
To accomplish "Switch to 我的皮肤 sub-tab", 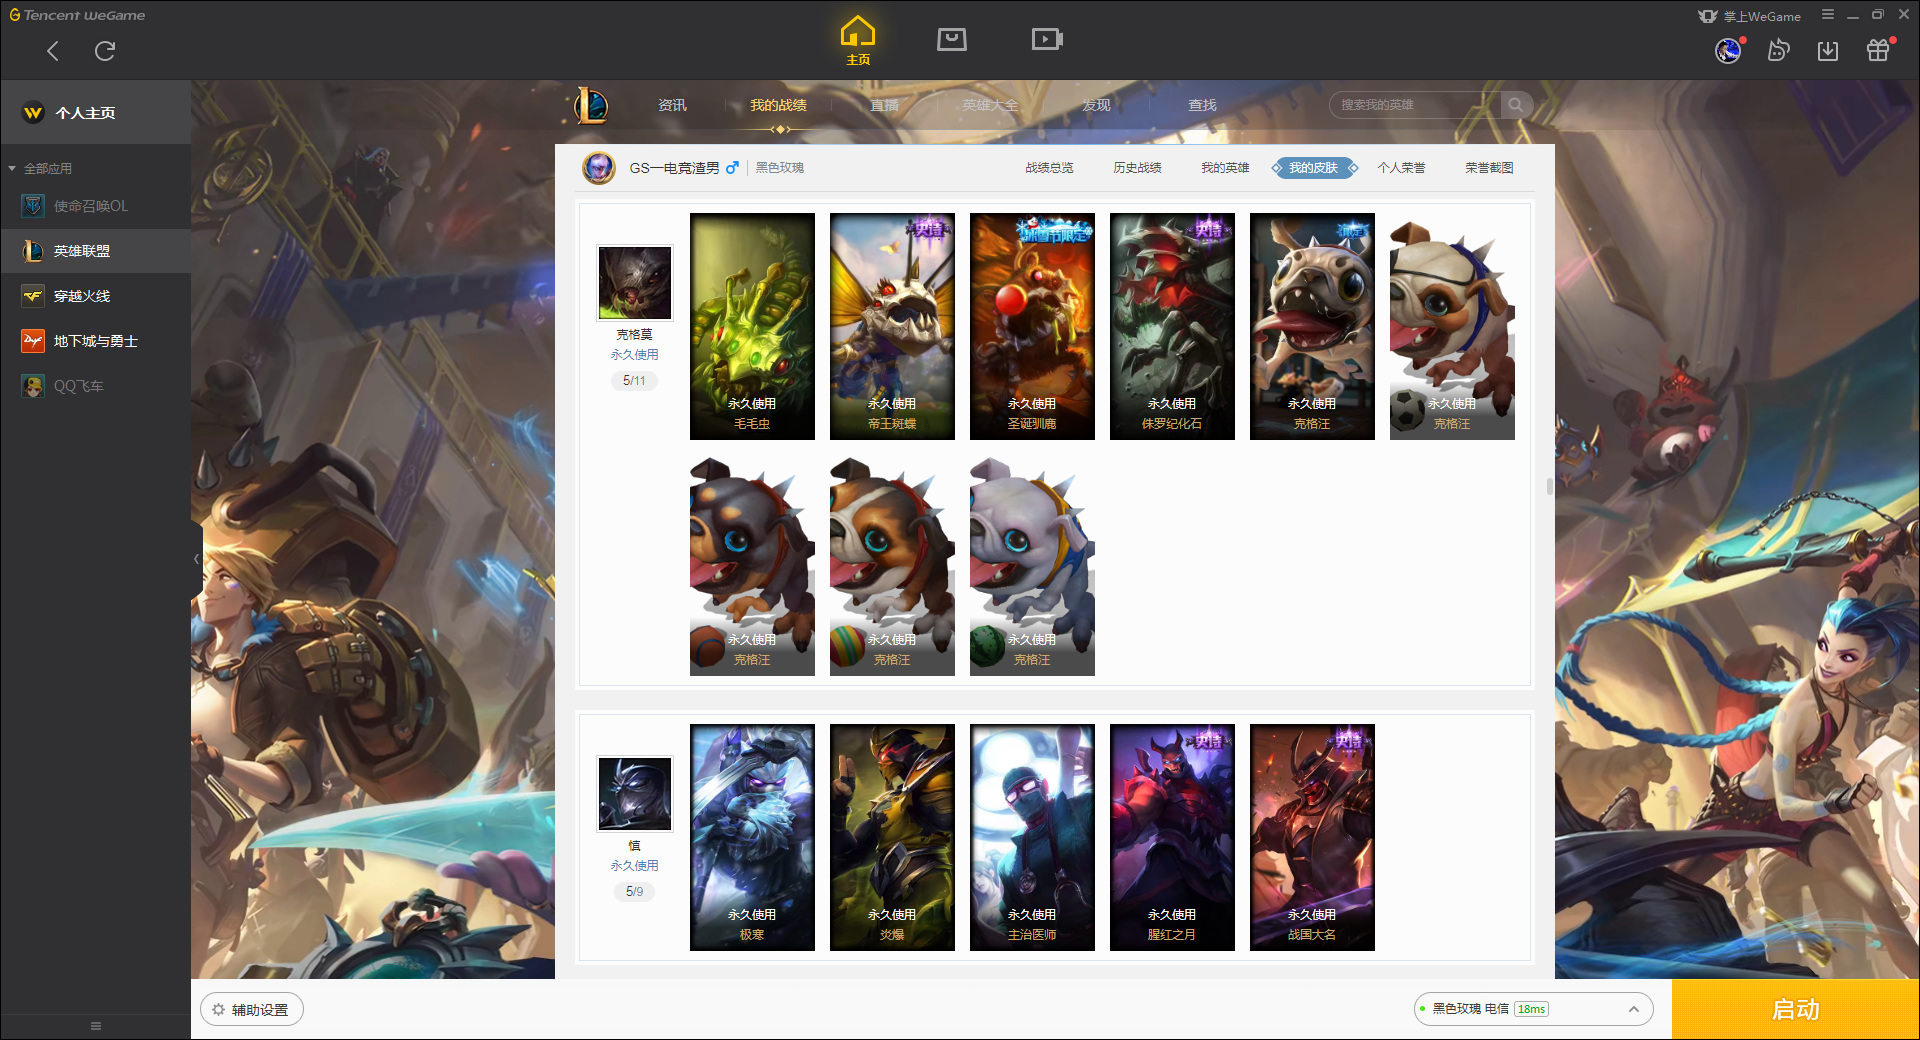I will click(1314, 168).
